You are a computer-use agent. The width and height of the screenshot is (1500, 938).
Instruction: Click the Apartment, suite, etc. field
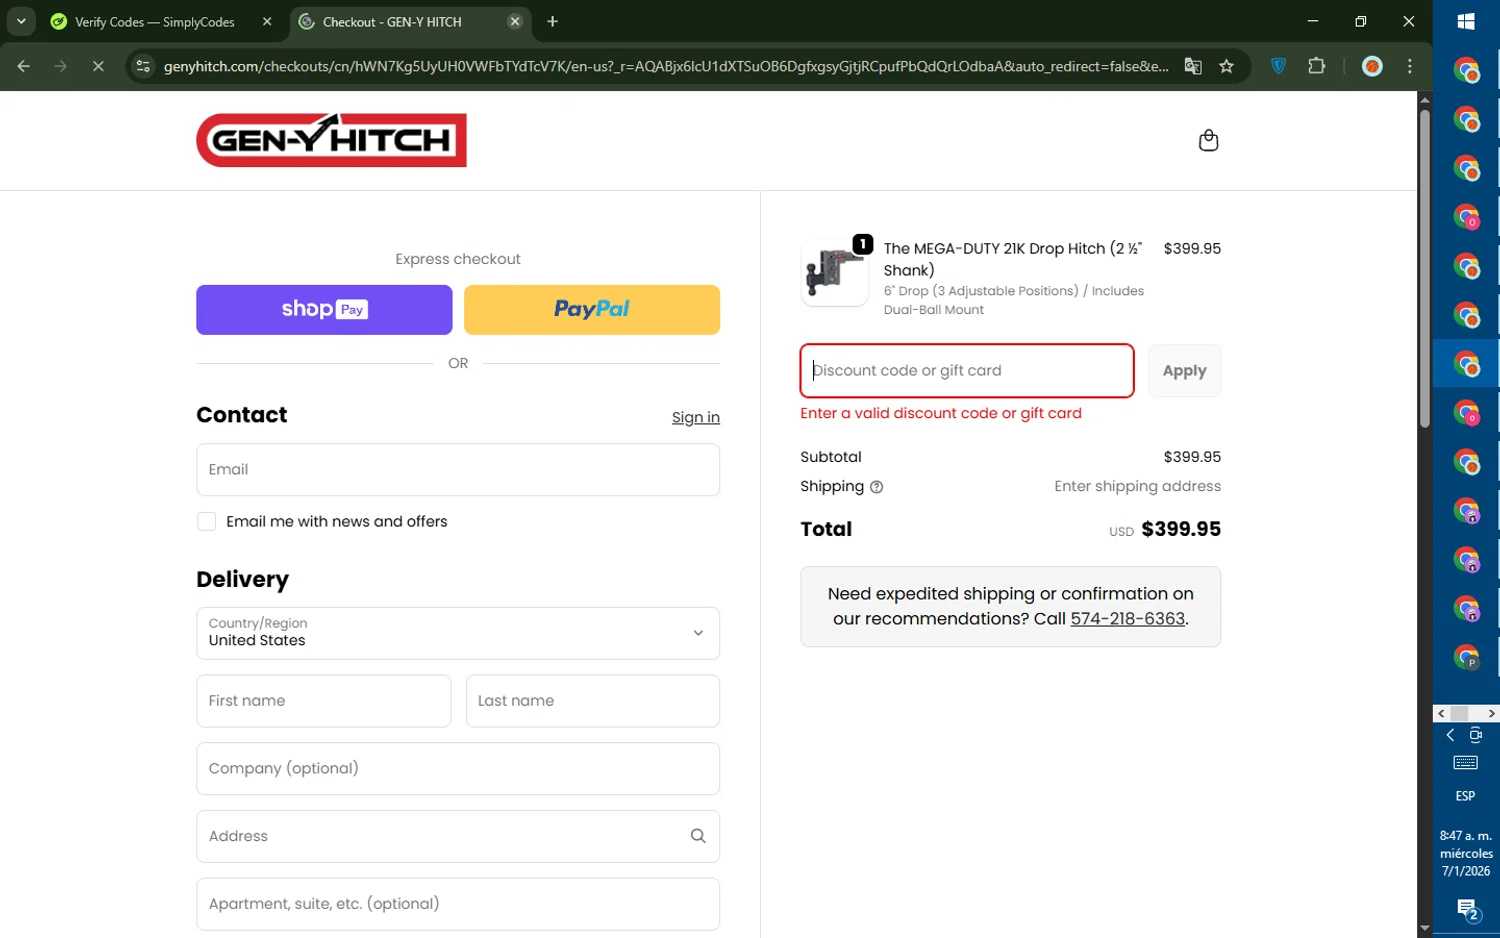458,904
